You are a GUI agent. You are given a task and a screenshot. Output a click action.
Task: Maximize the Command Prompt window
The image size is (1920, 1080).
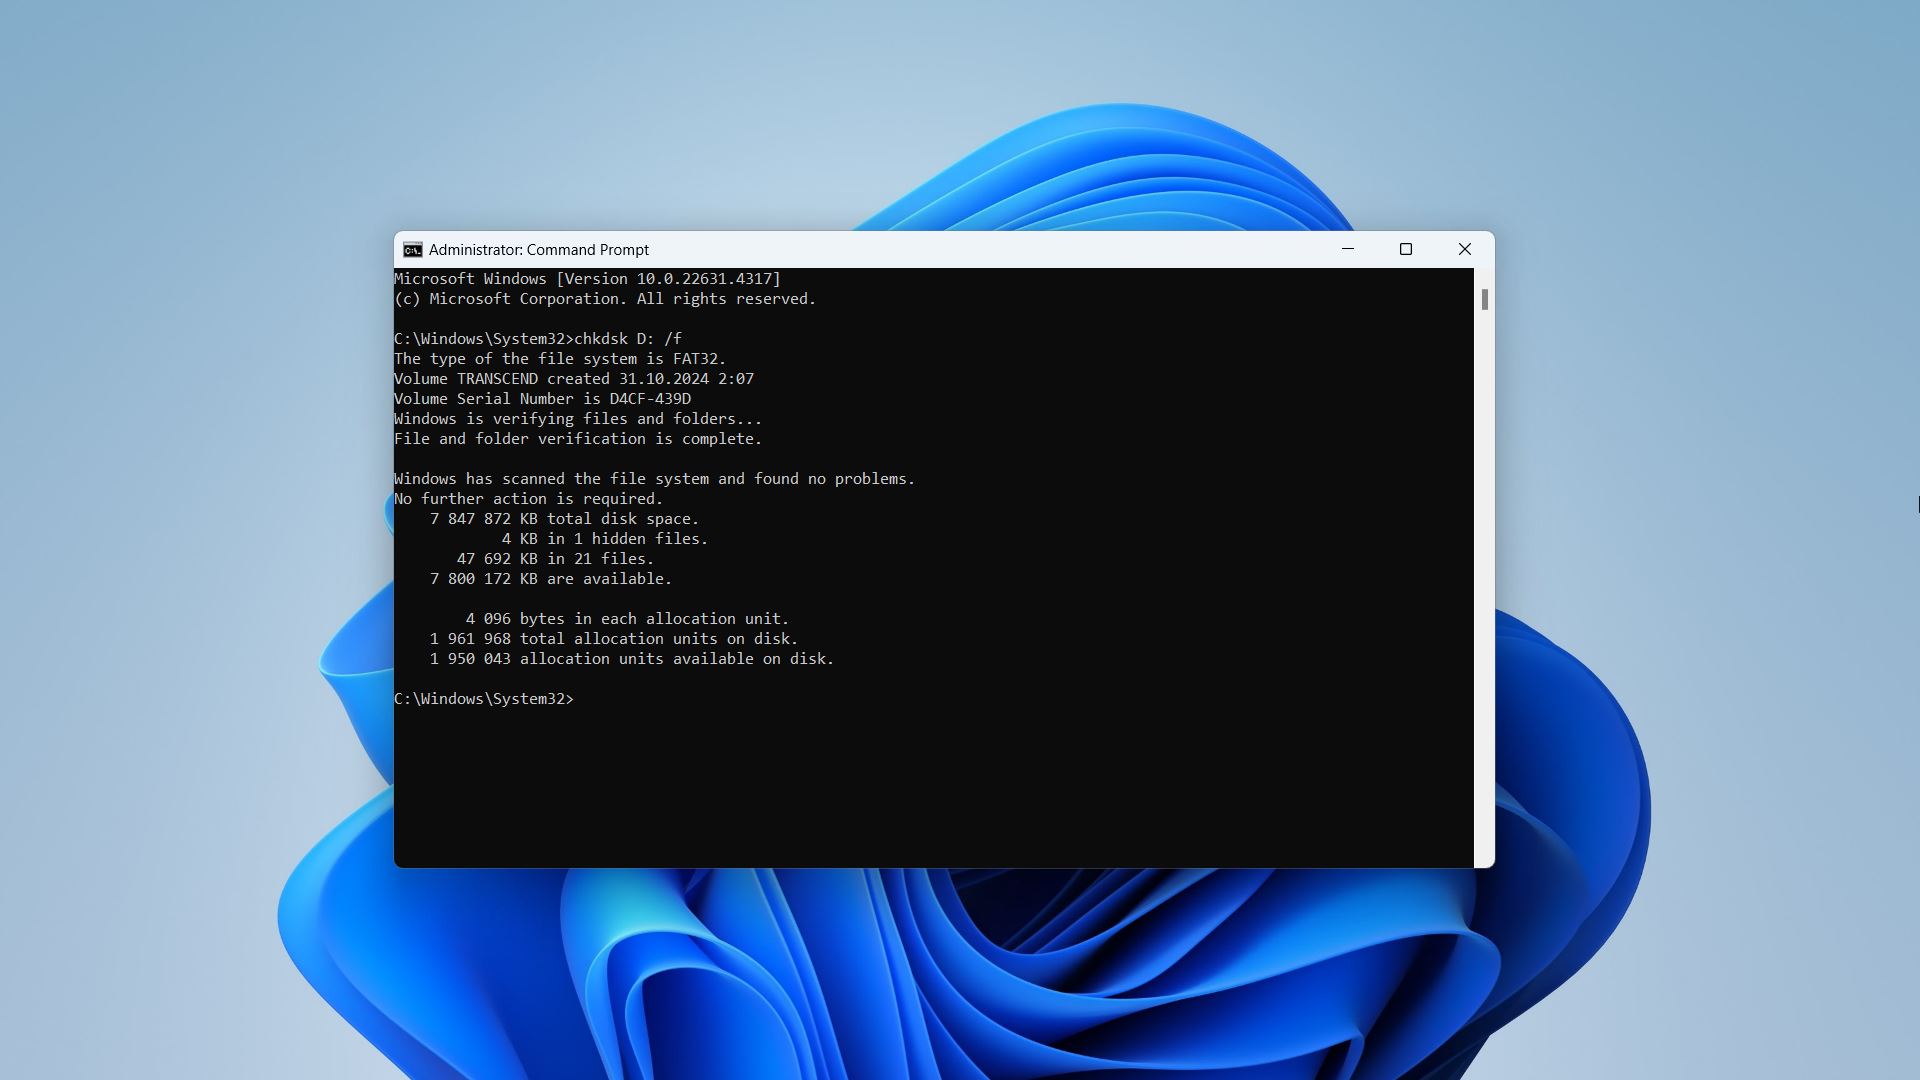coord(1406,249)
